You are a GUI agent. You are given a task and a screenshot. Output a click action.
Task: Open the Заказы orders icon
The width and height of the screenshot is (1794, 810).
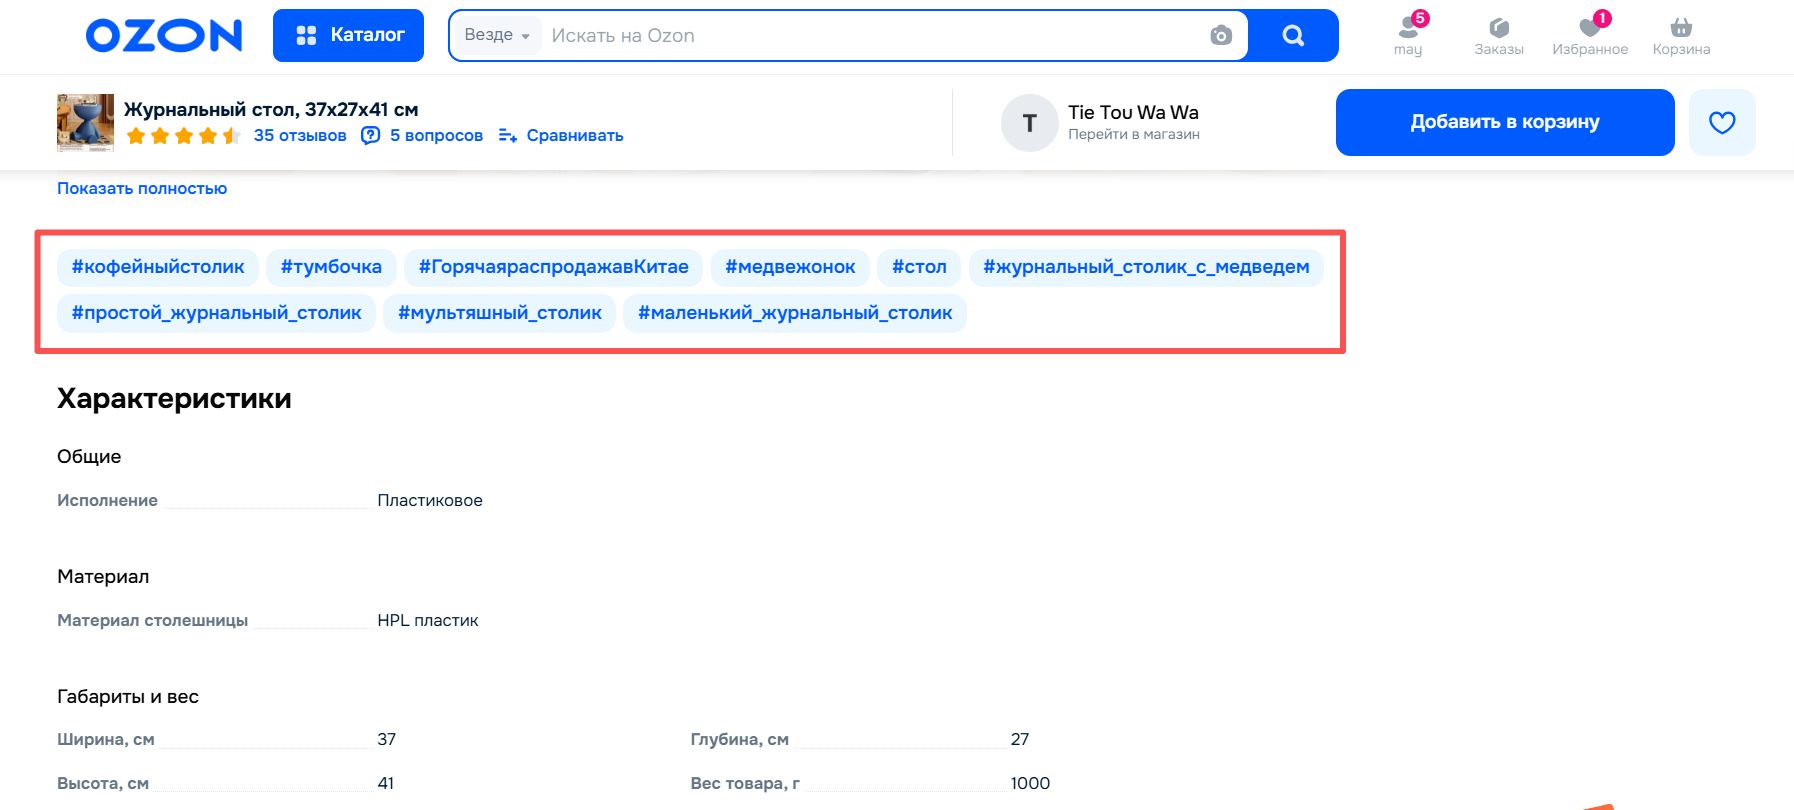tap(1498, 35)
